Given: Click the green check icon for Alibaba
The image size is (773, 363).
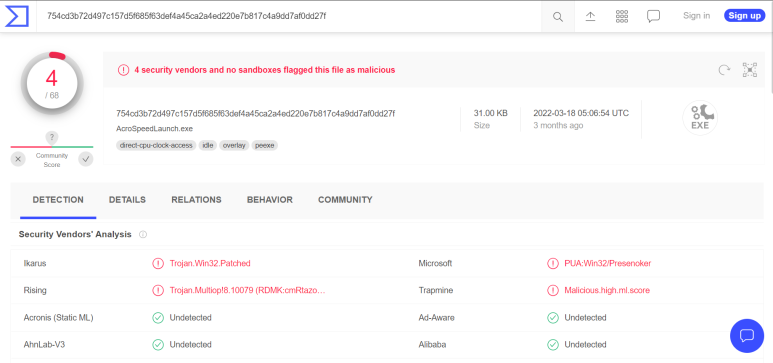Looking at the screenshot, I should [x=553, y=345].
